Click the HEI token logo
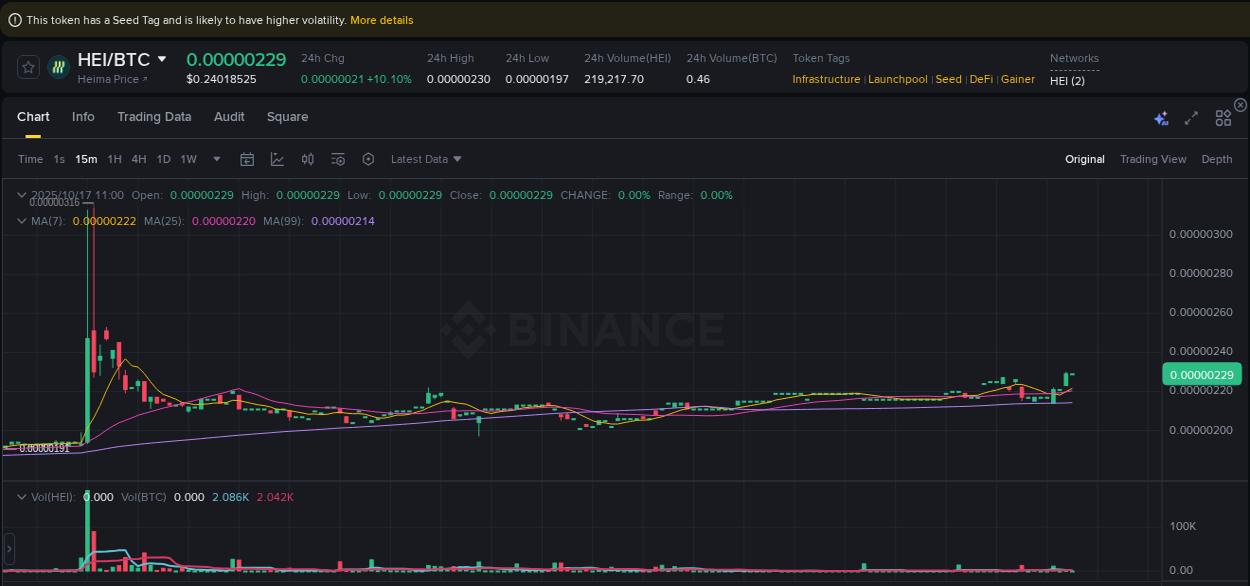This screenshot has width=1250, height=586. click(x=58, y=66)
